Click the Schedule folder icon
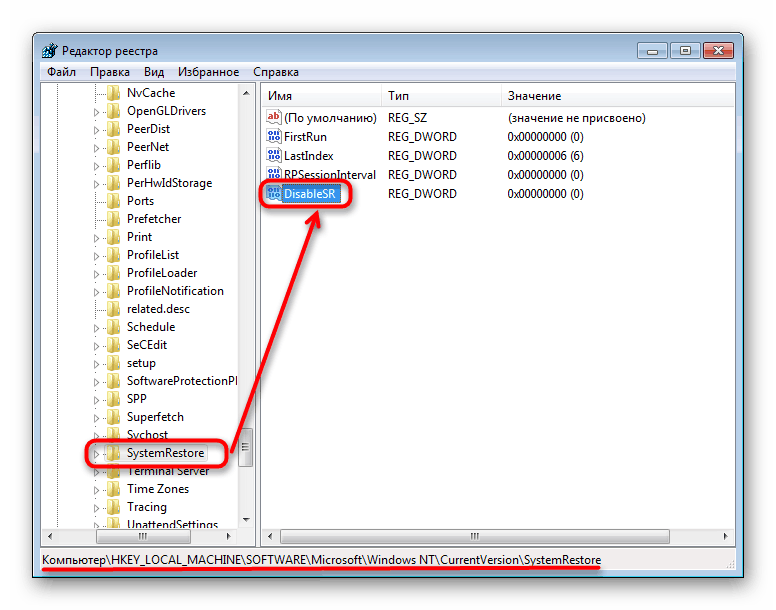 click(114, 327)
